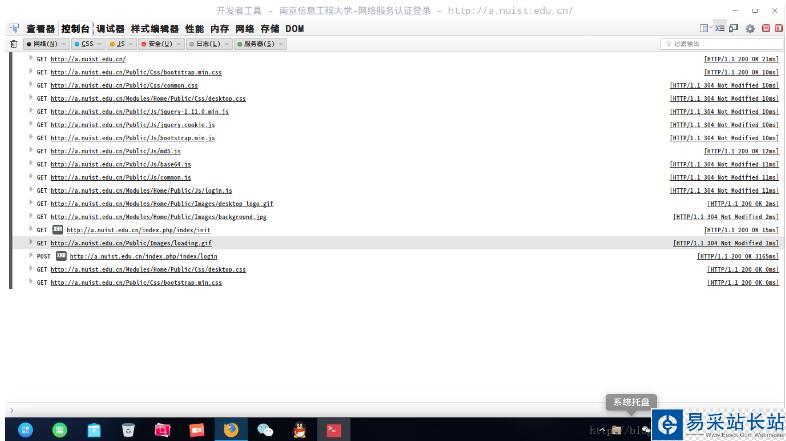Open dropdown arrow of JS filter
Screen dimensions: 786x441
point(131,44)
